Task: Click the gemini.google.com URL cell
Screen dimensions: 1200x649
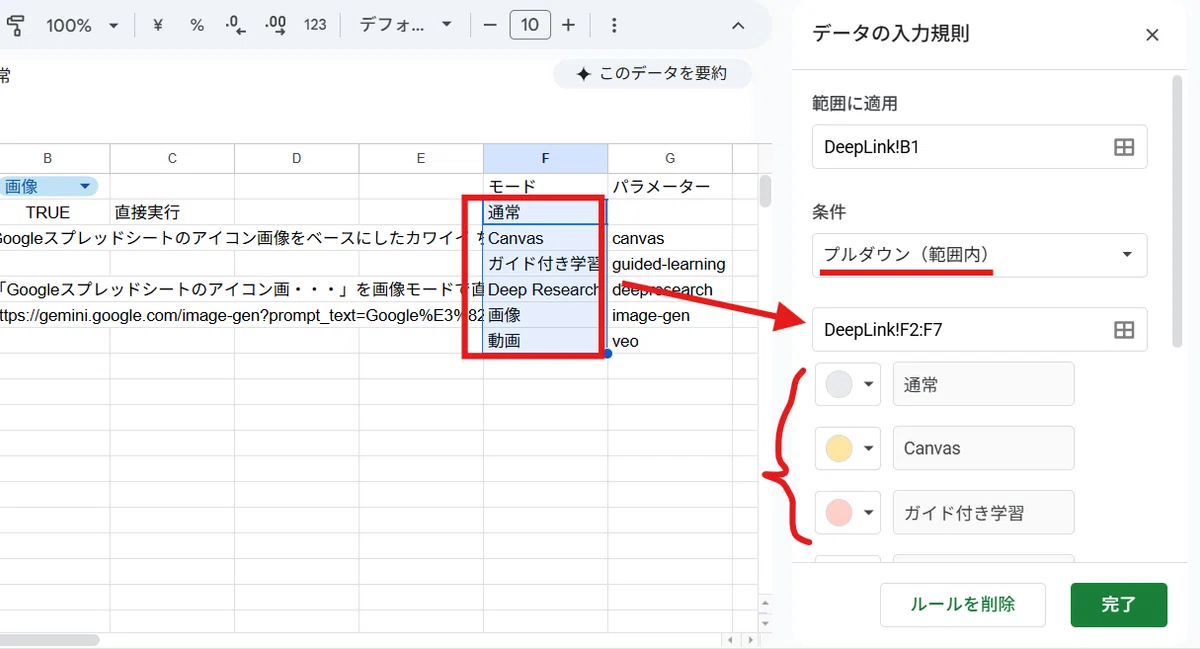Action: (x=241, y=315)
